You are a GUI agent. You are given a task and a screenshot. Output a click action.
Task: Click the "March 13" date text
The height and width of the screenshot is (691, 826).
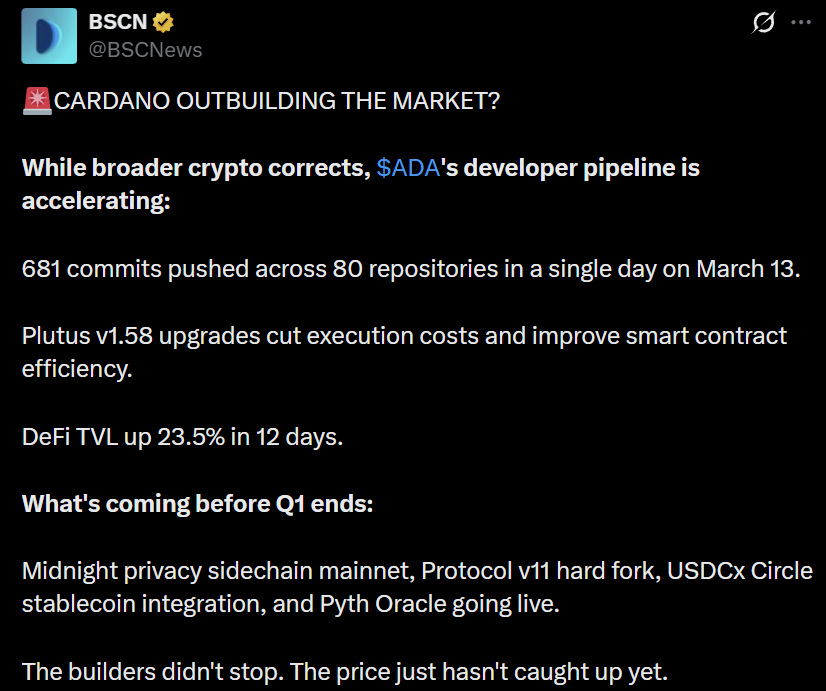[746, 269]
